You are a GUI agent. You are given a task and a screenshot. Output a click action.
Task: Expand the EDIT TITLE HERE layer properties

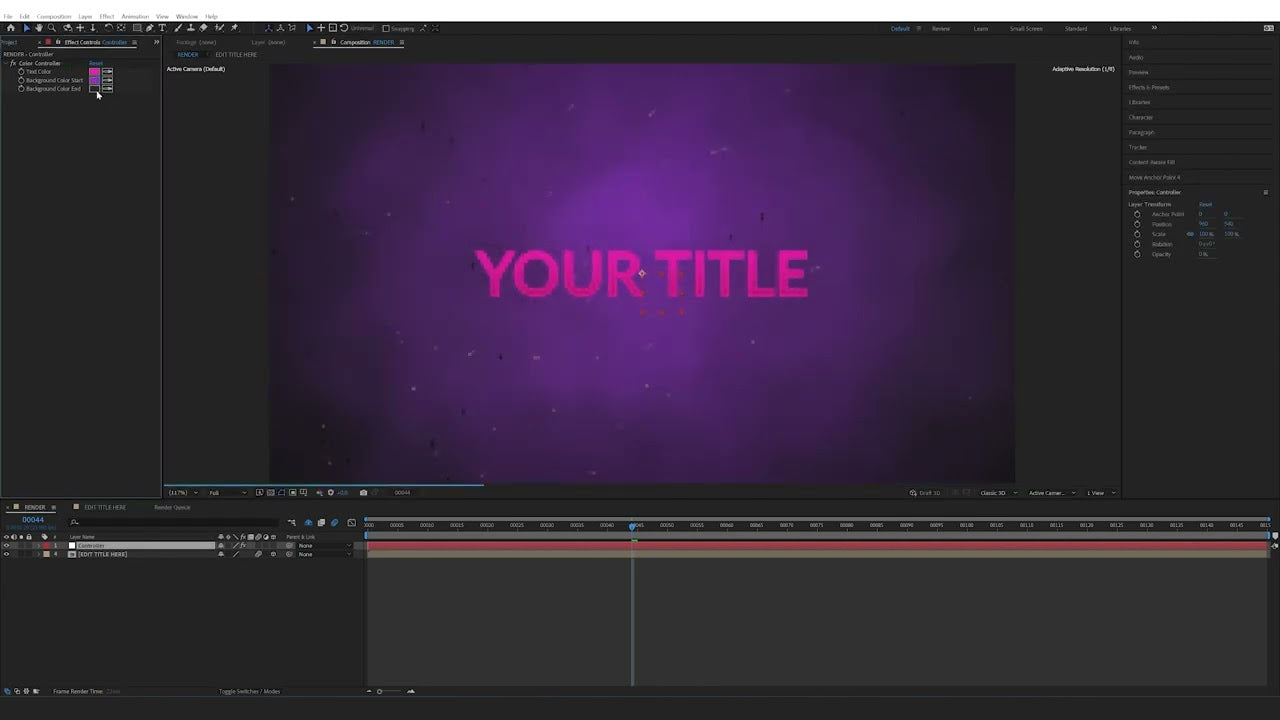coord(38,554)
